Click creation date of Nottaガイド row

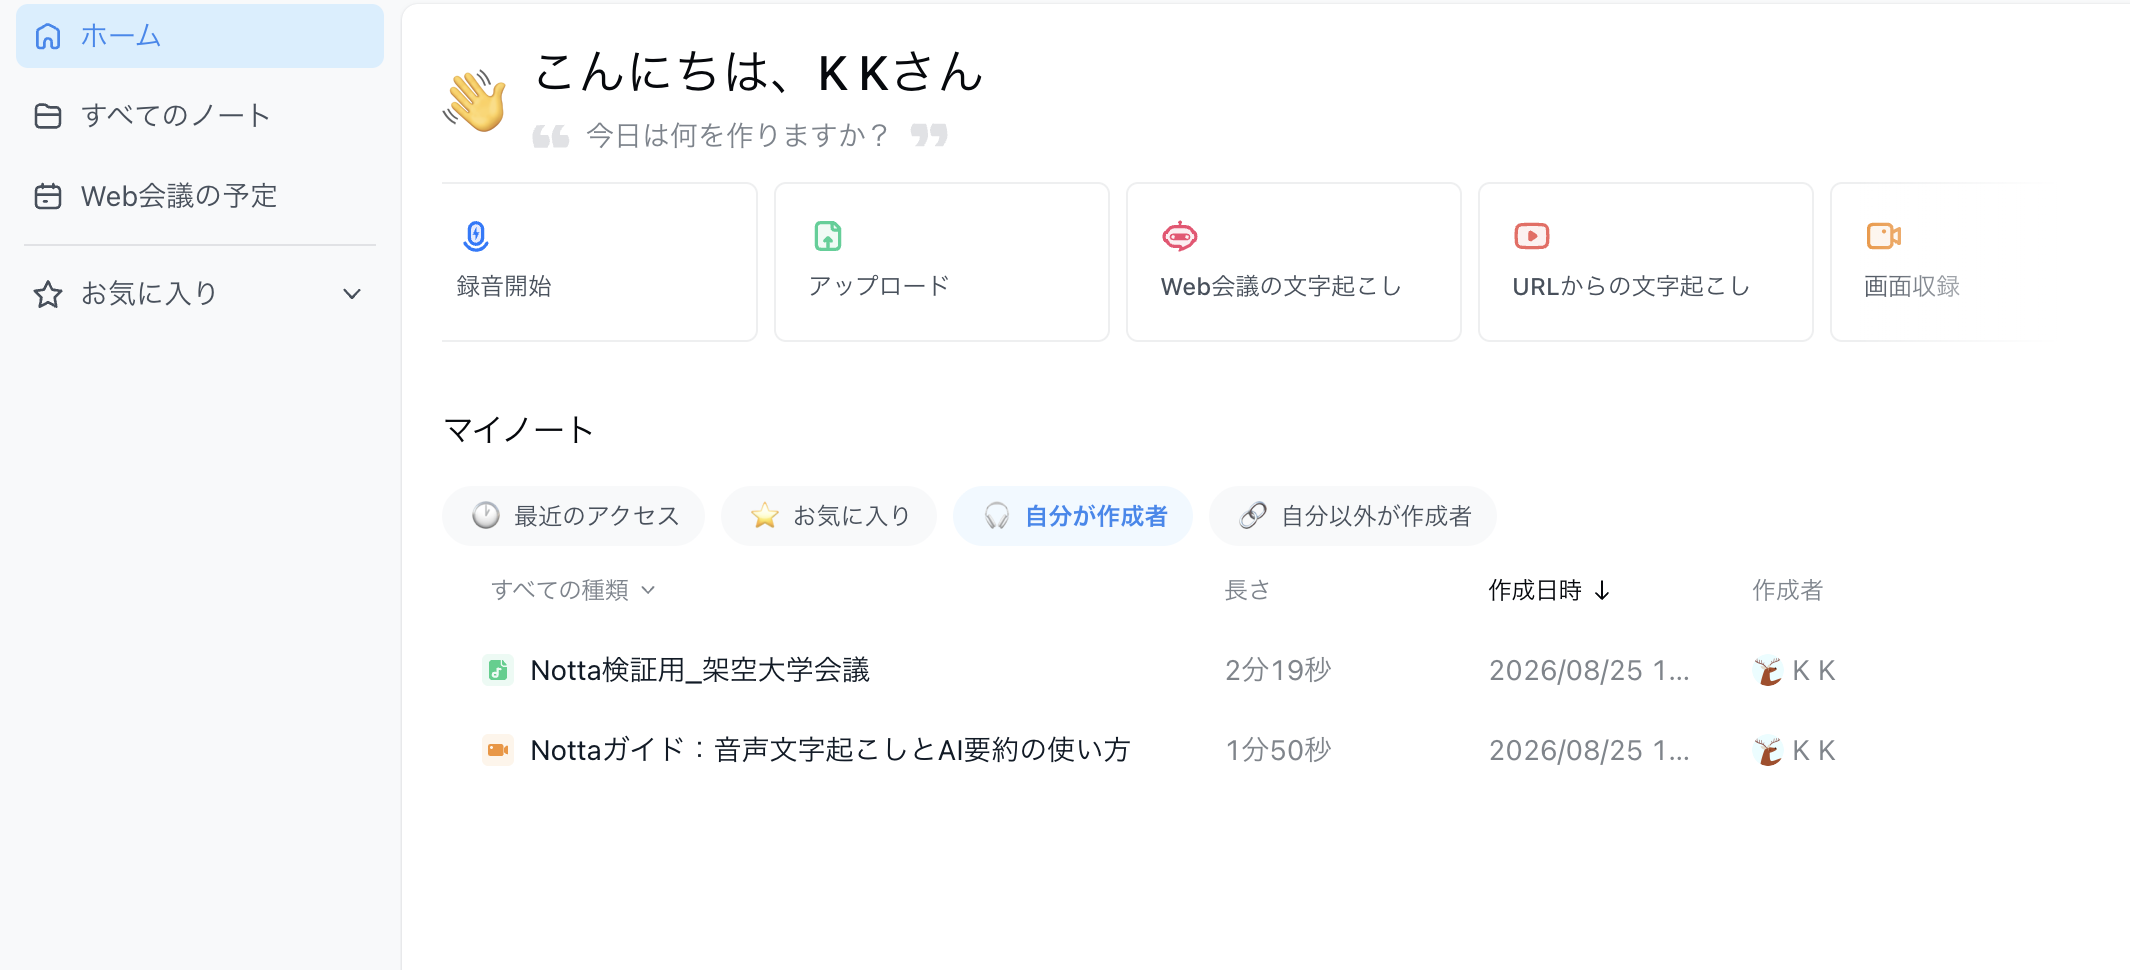tap(1589, 750)
